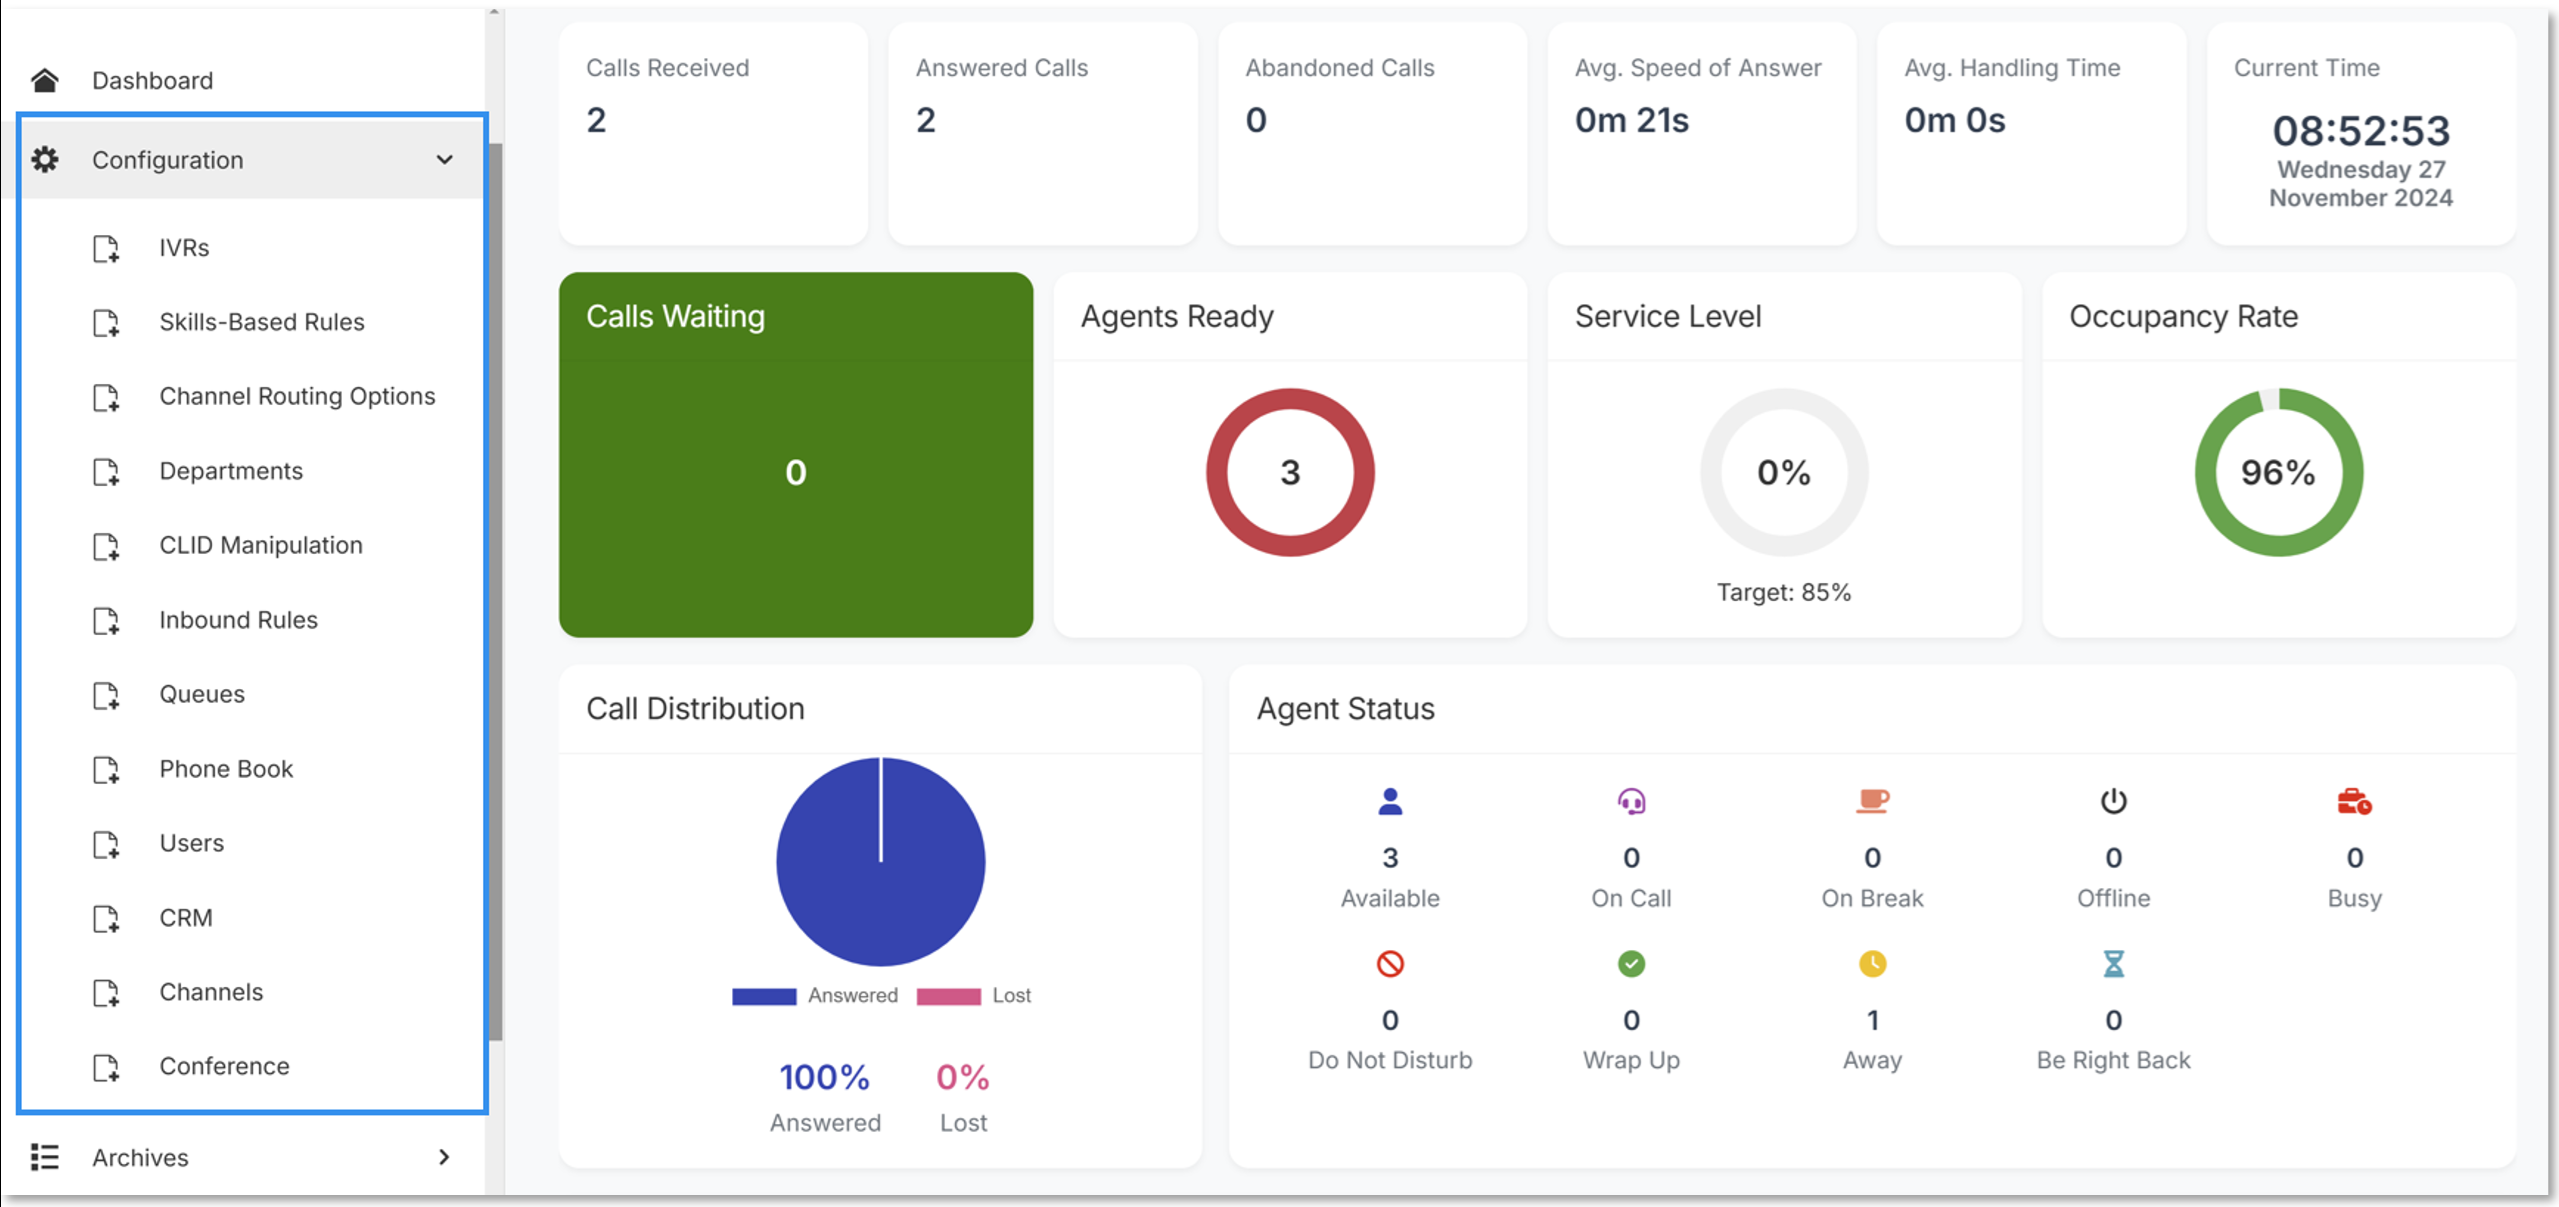Screen dimensions: 2559x1207
Task: Open the IVRs configuration page
Action: (184, 248)
